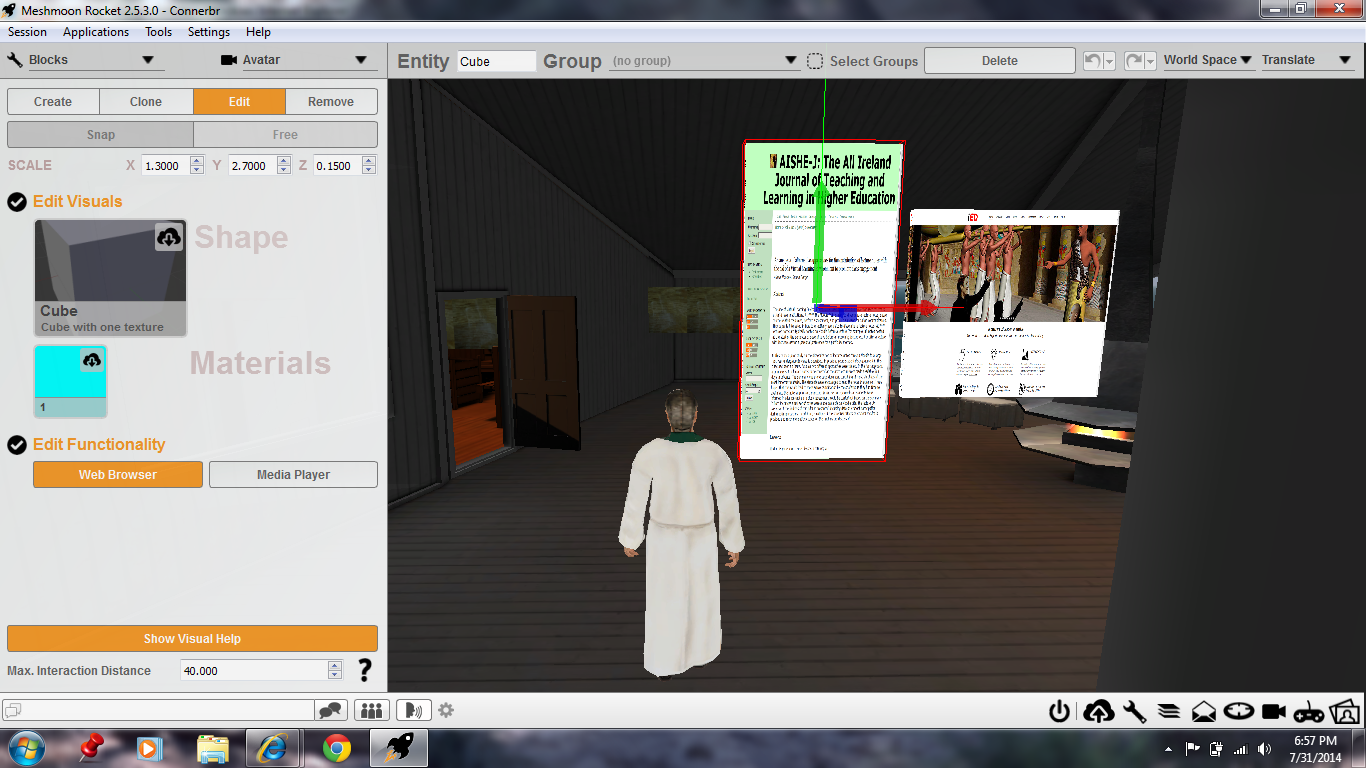Open the envelope messages icon
The height and width of the screenshot is (768, 1370).
(x=1204, y=712)
